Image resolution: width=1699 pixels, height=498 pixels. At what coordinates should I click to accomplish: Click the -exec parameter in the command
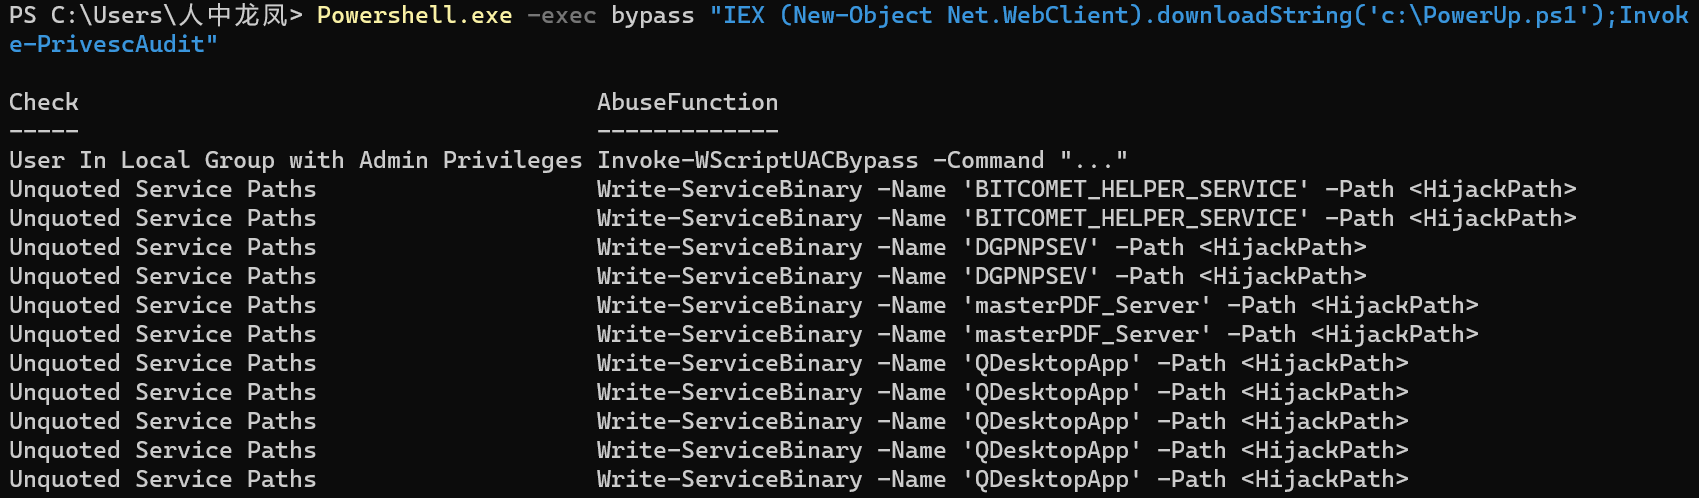561,16
